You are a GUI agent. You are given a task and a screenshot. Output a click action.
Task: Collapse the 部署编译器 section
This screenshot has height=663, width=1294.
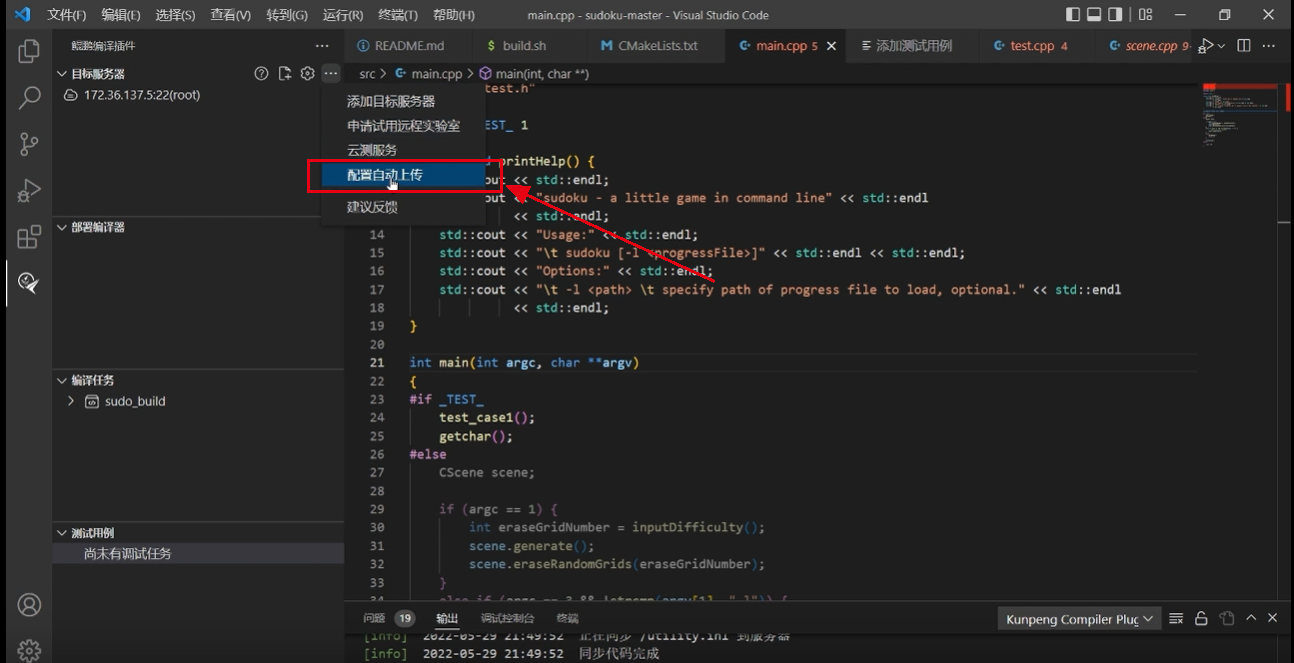(62, 227)
